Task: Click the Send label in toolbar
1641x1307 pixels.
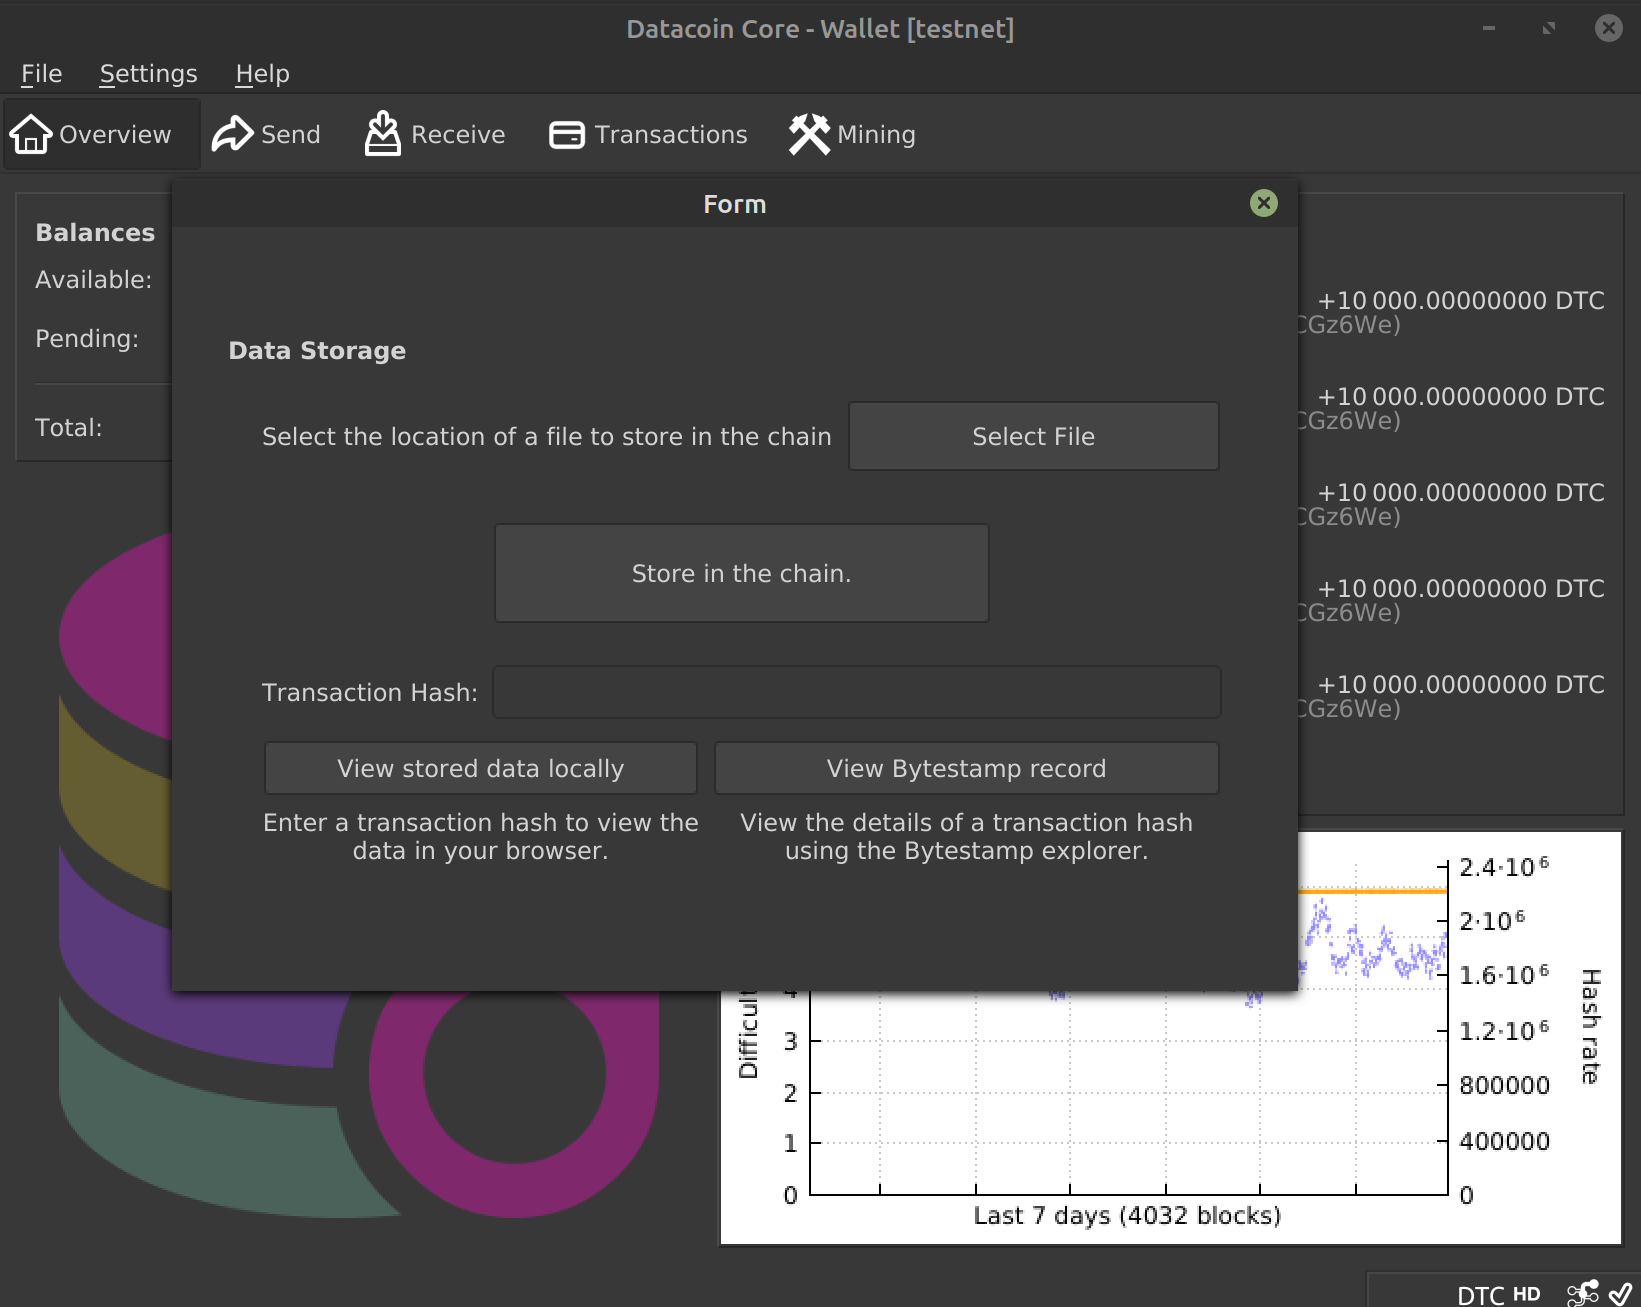Action: [291, 134]
